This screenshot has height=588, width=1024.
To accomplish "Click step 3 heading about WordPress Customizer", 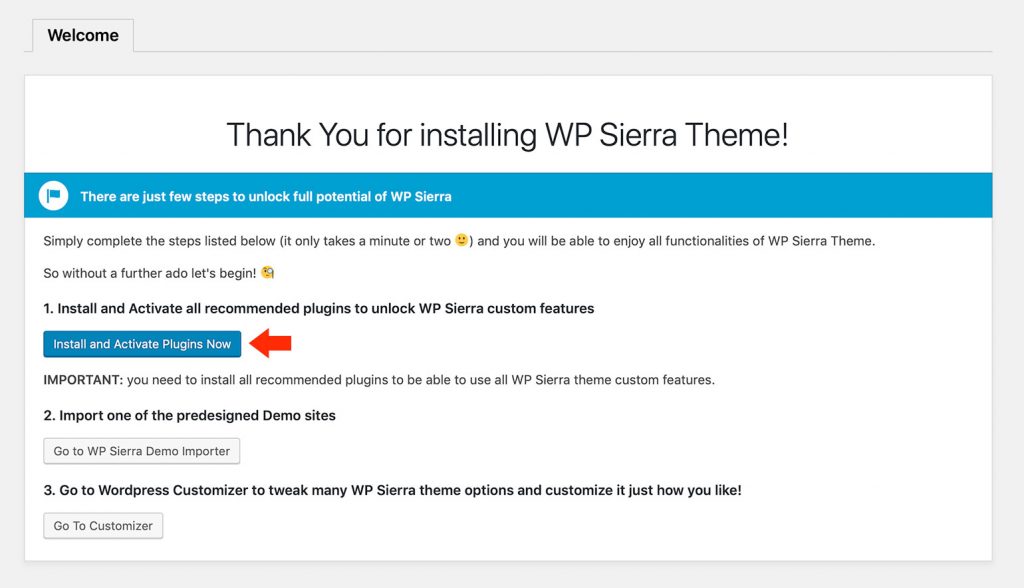I will (392, 490).
